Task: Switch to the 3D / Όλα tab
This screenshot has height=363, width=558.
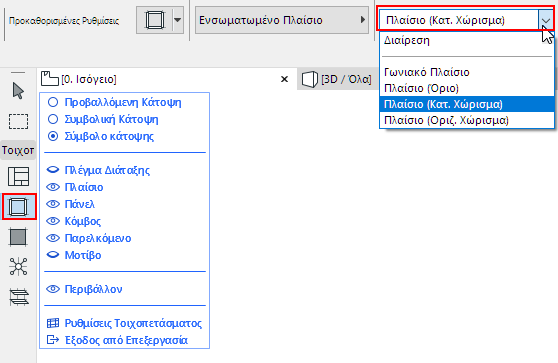Action: pyautogui.click(x=336, y=79)
